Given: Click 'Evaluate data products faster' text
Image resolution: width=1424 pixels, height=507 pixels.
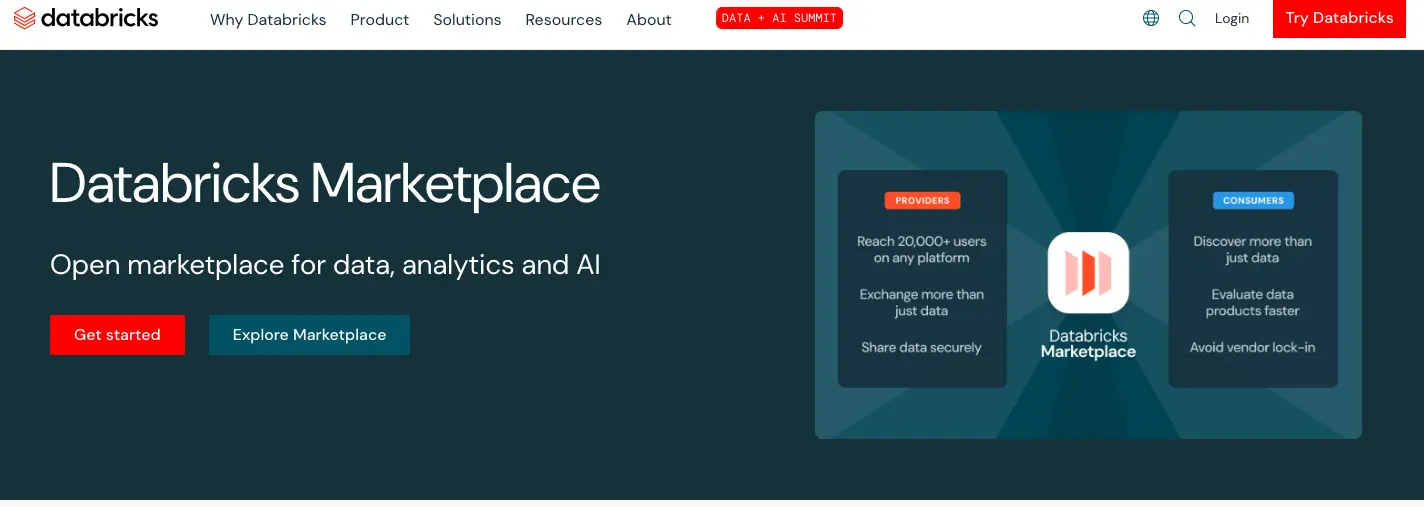Looking at the screenshot, I should click(1253, 303).
